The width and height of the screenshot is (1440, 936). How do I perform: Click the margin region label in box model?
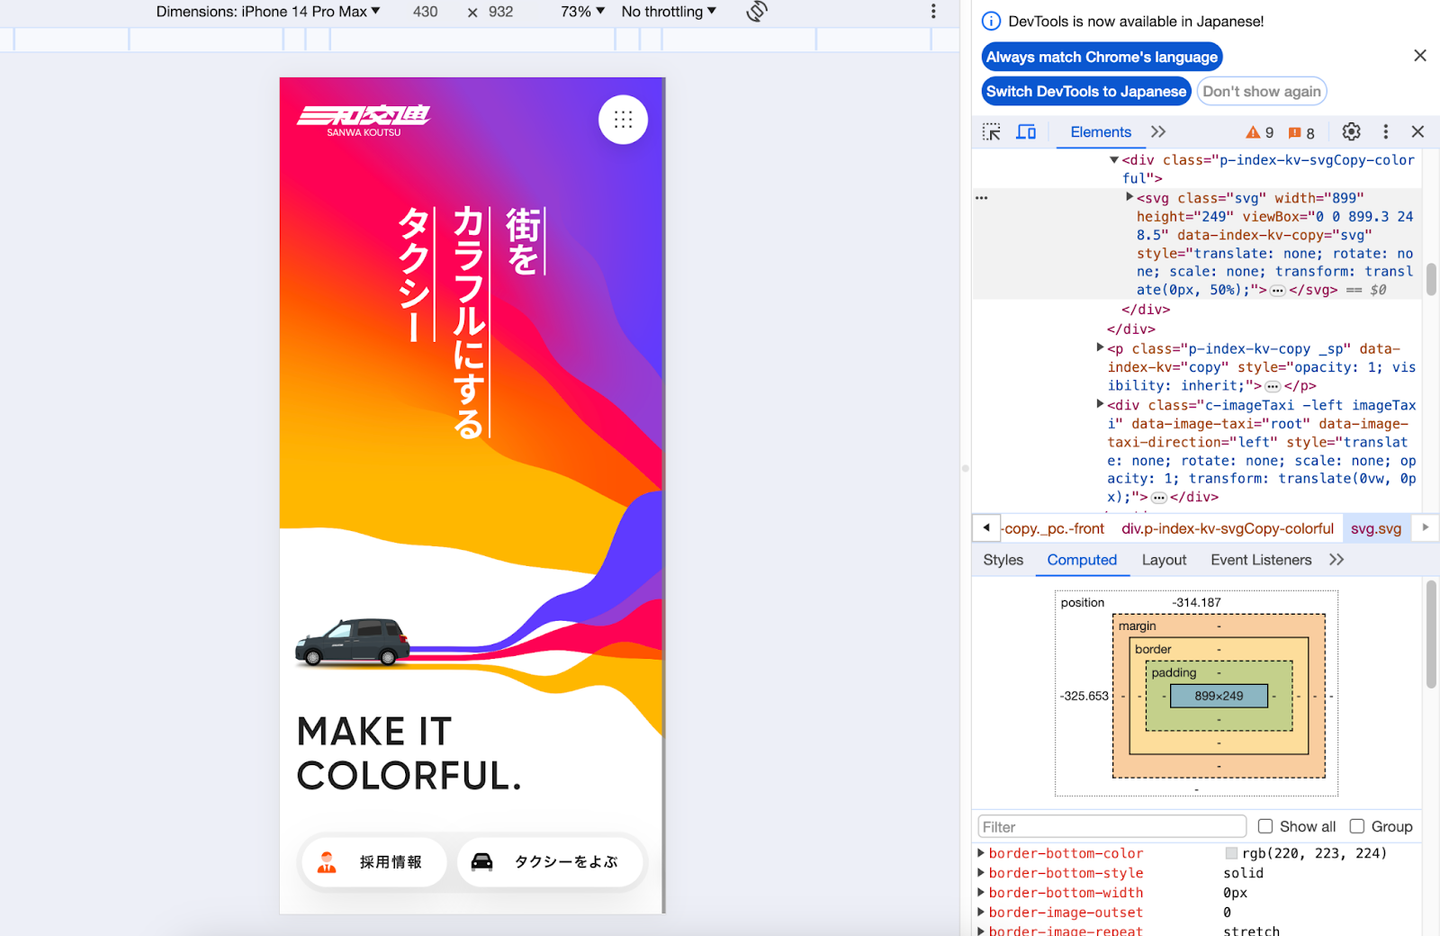(1137, 626)
